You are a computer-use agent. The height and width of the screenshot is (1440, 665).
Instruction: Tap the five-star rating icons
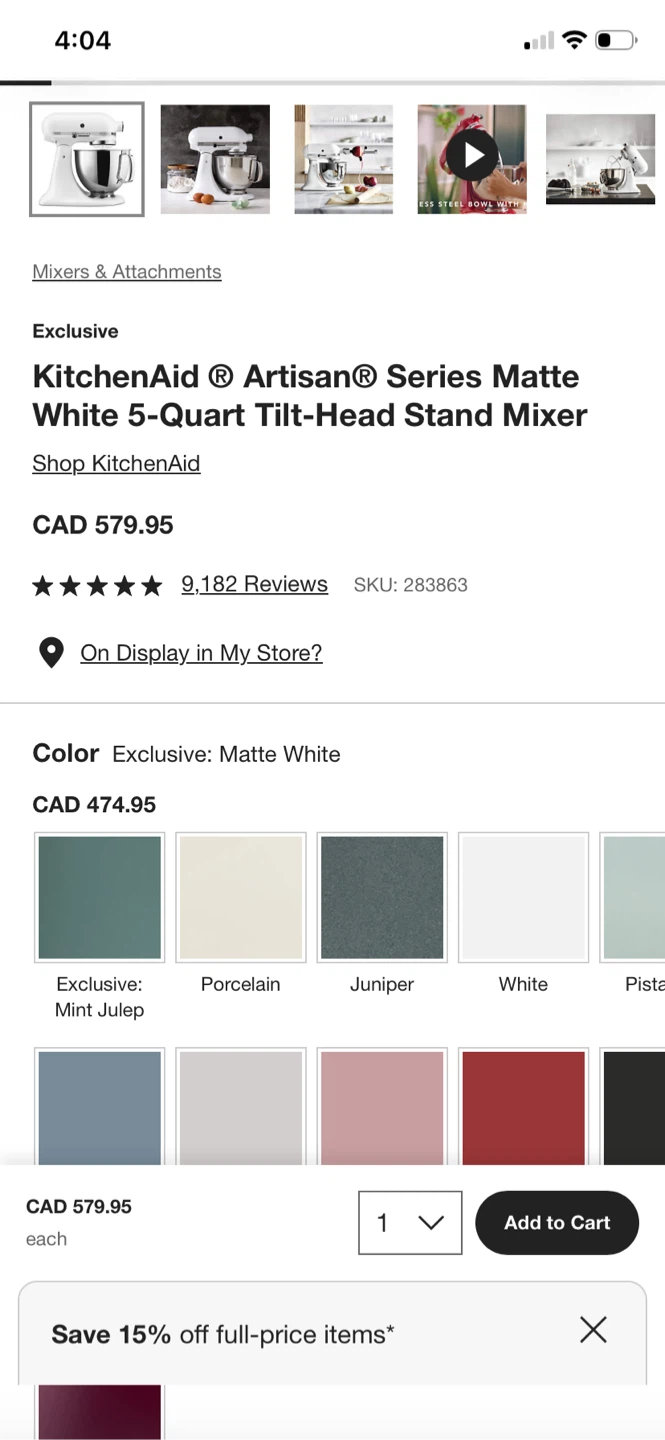click(97, 585)
